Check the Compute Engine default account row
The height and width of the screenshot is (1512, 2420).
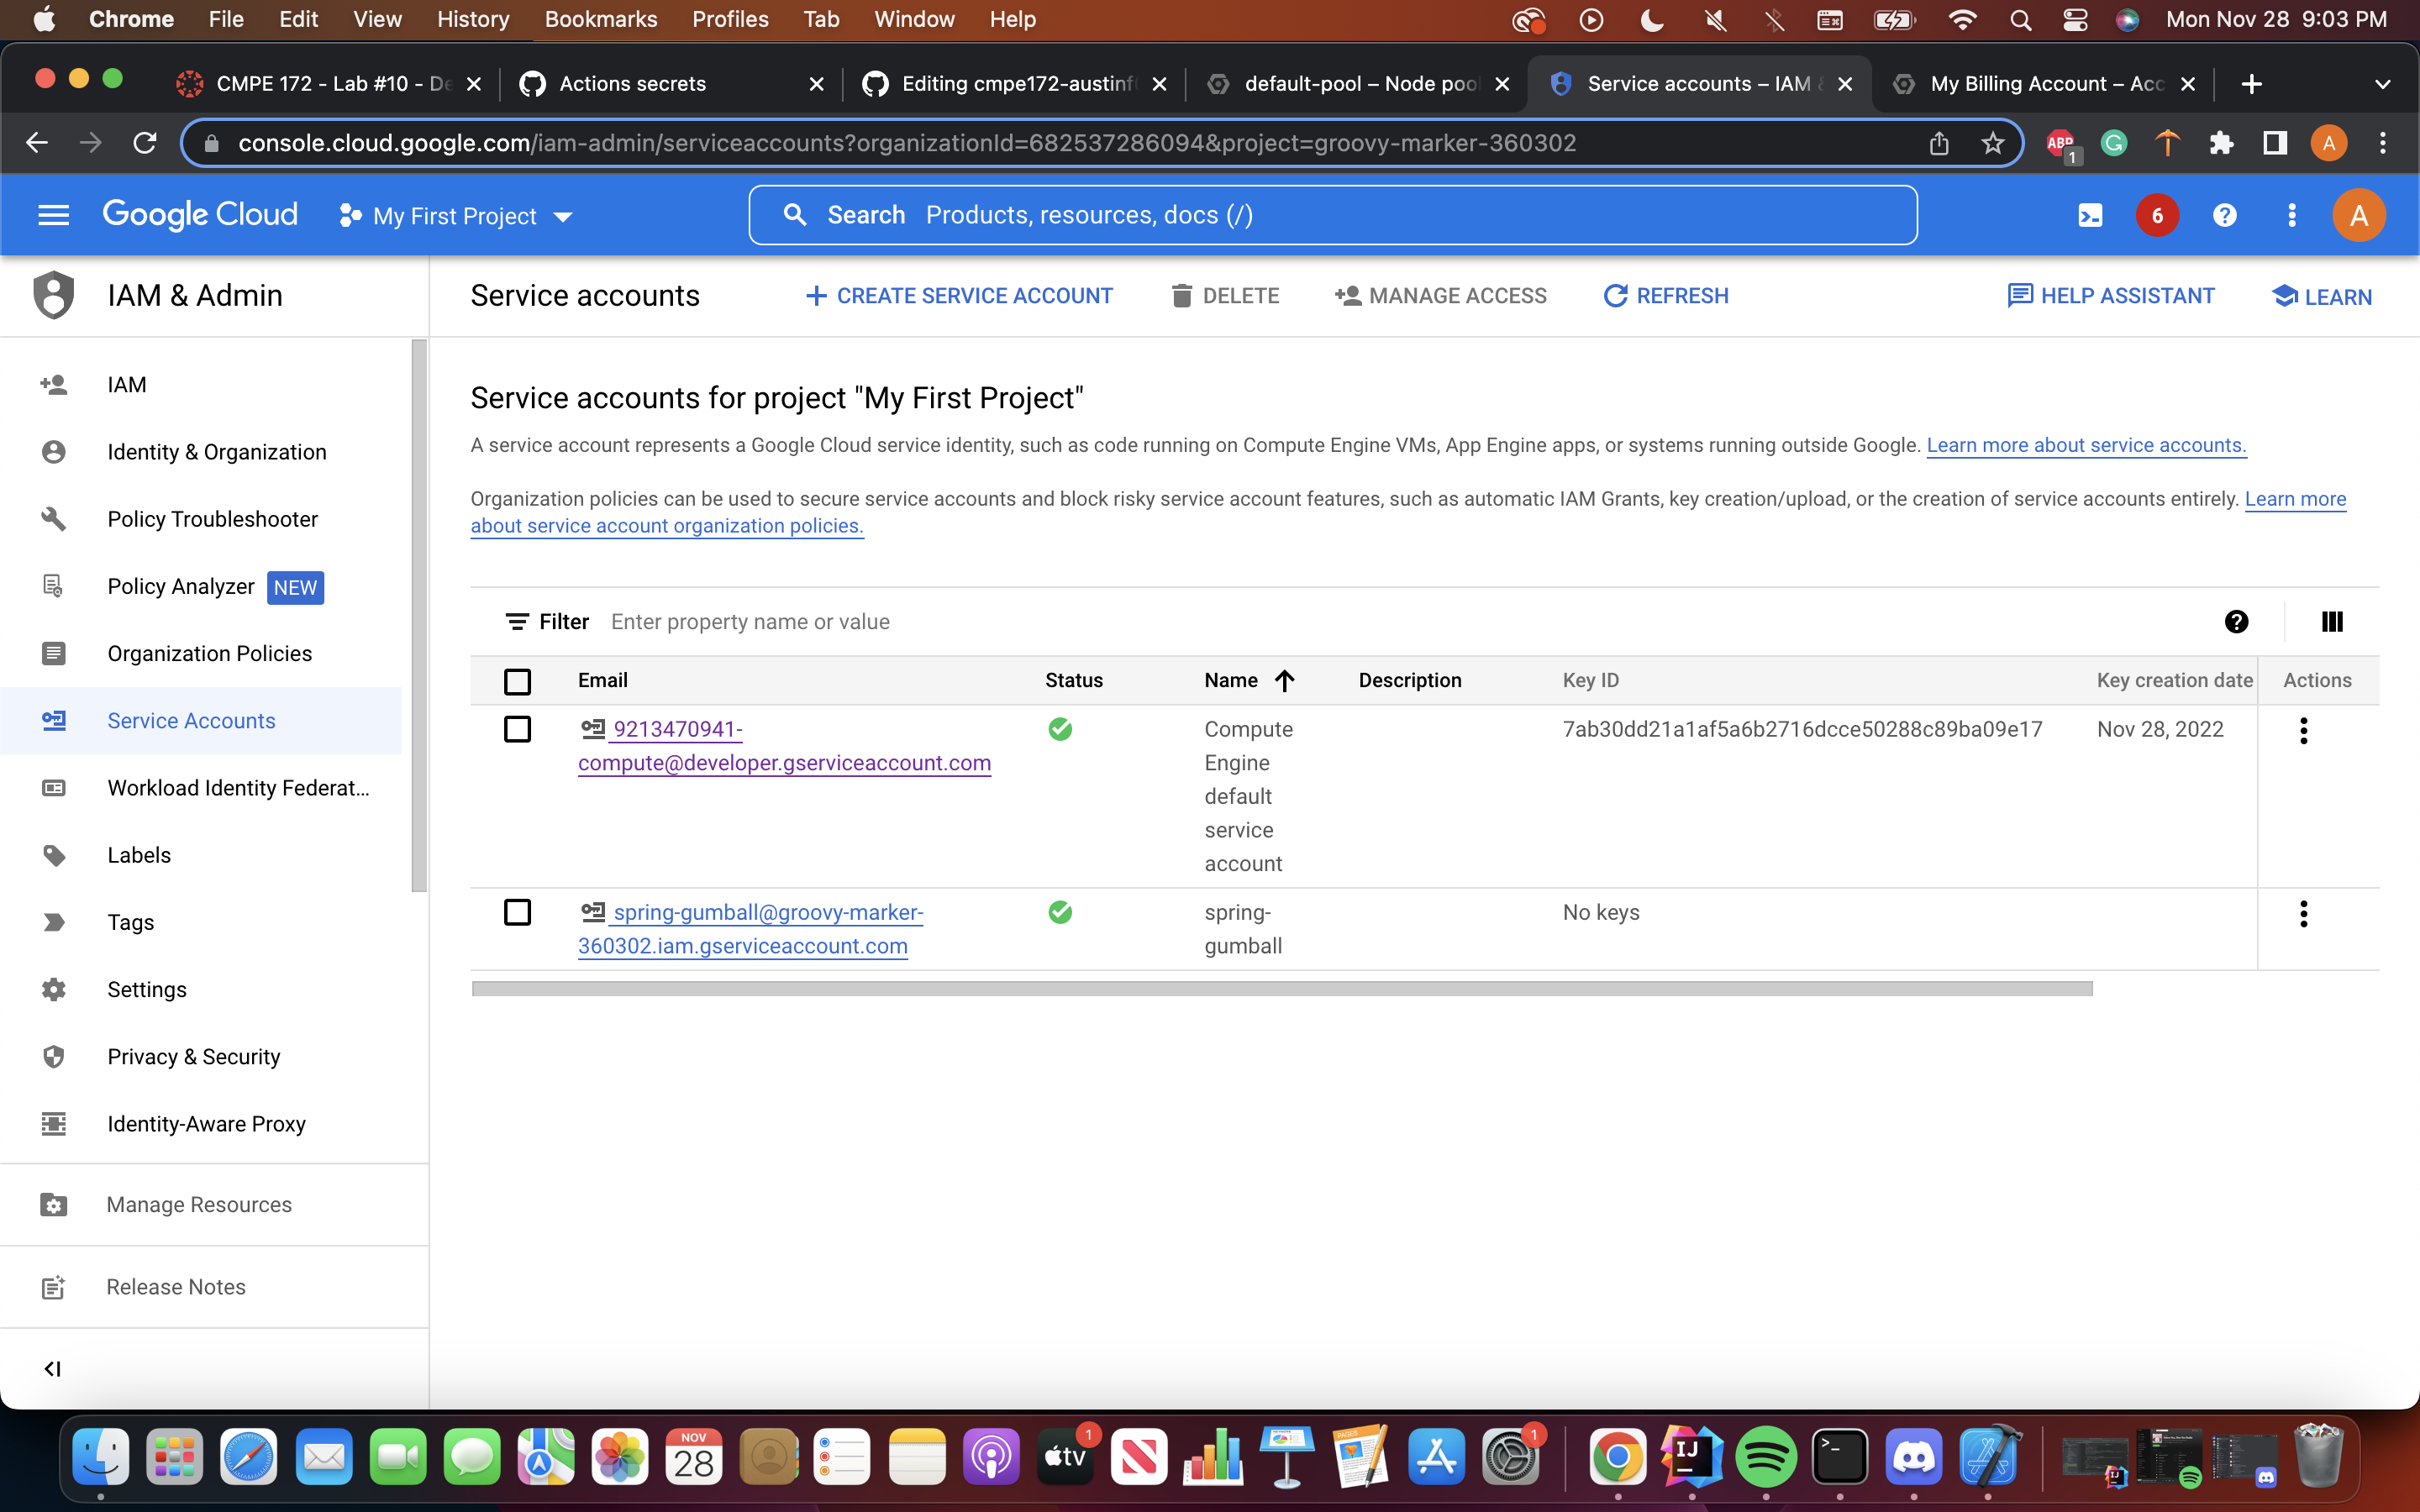point(517,729)
